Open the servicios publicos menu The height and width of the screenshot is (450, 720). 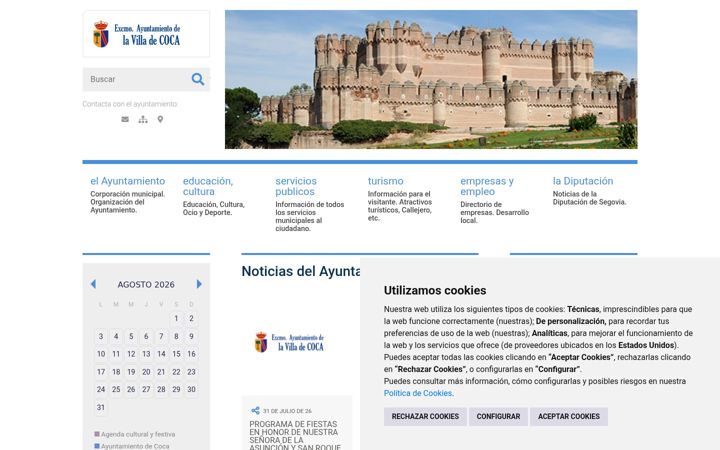pyautogui.click(x=296, y=186)
